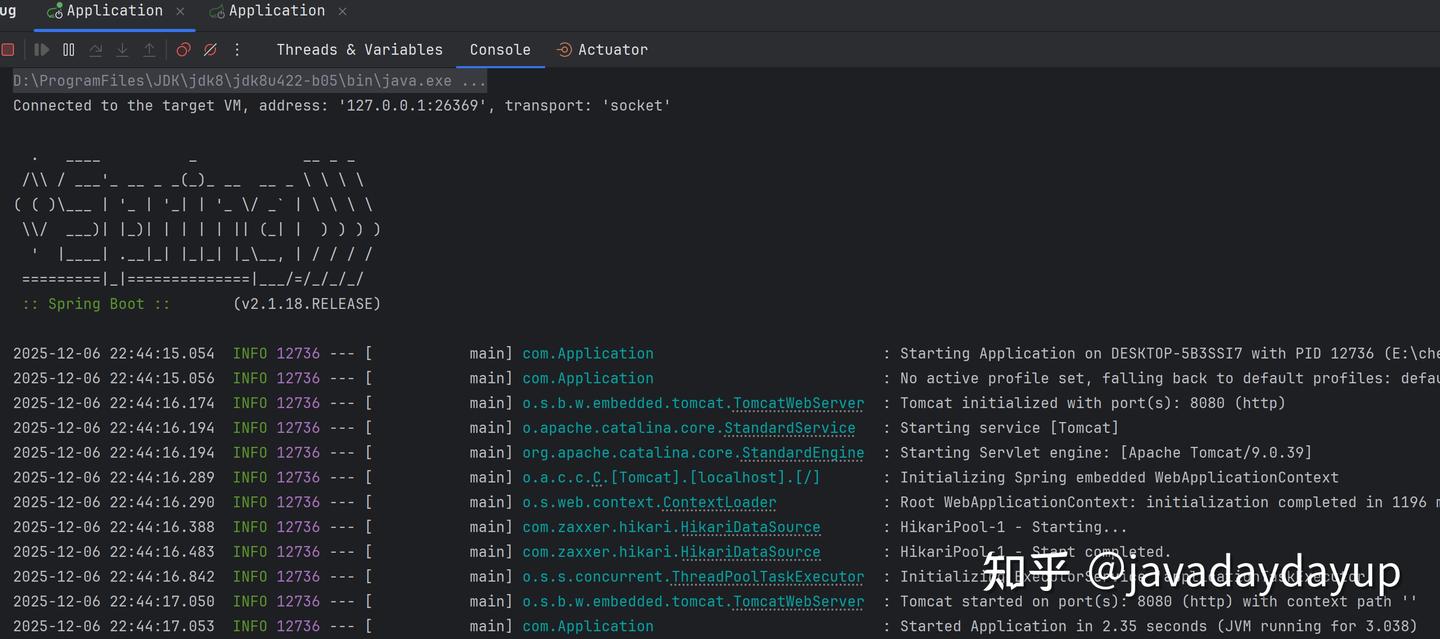Click 'Tomcat initialized with port(s): 8080 (http)'
Viewport: 1440px width, 639px height.
click(x=1092, y=403)
